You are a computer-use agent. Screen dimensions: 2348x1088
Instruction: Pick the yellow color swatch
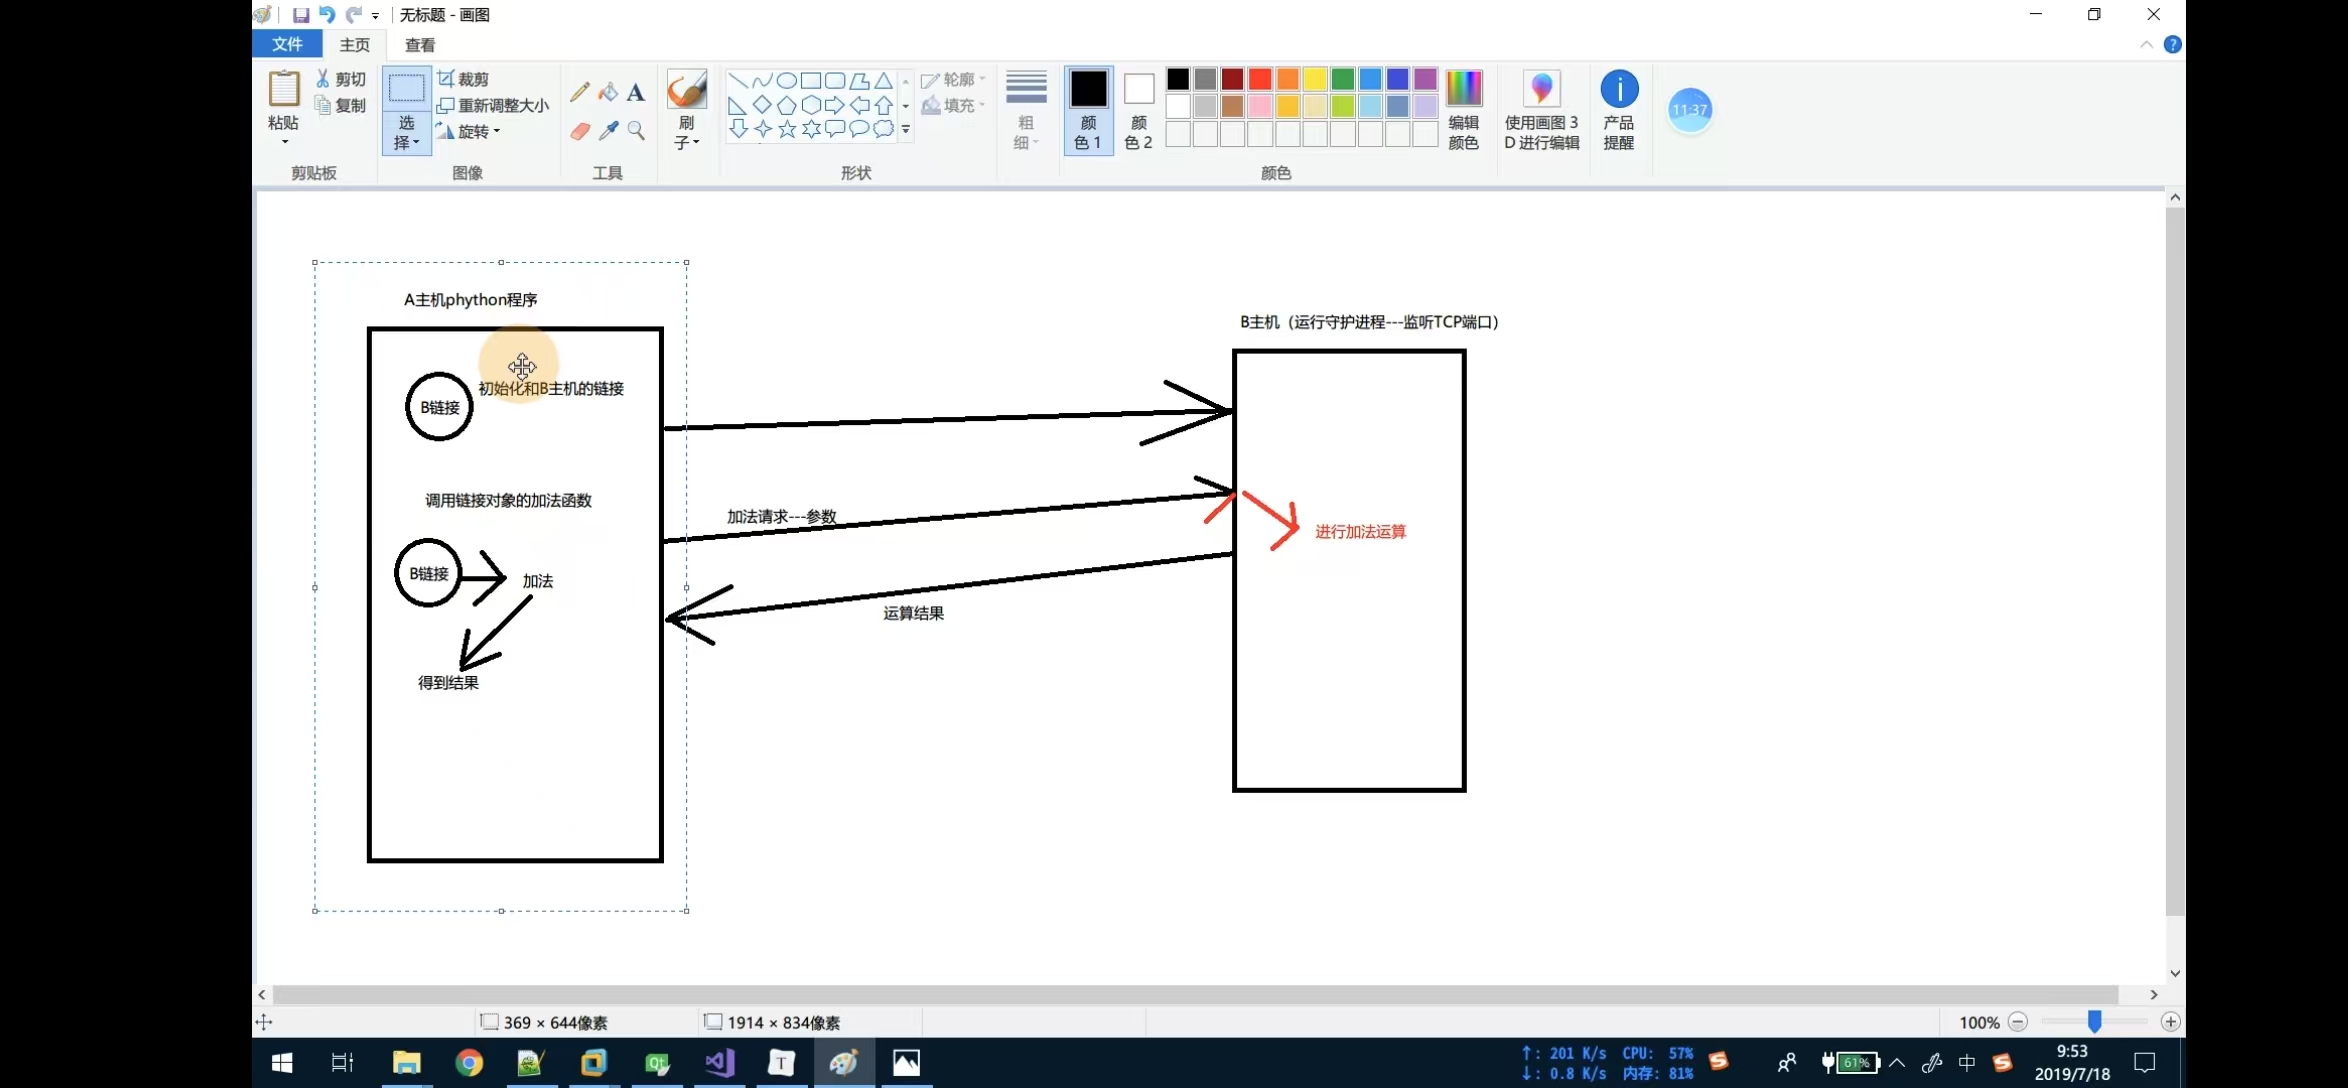pos(1315,79)
